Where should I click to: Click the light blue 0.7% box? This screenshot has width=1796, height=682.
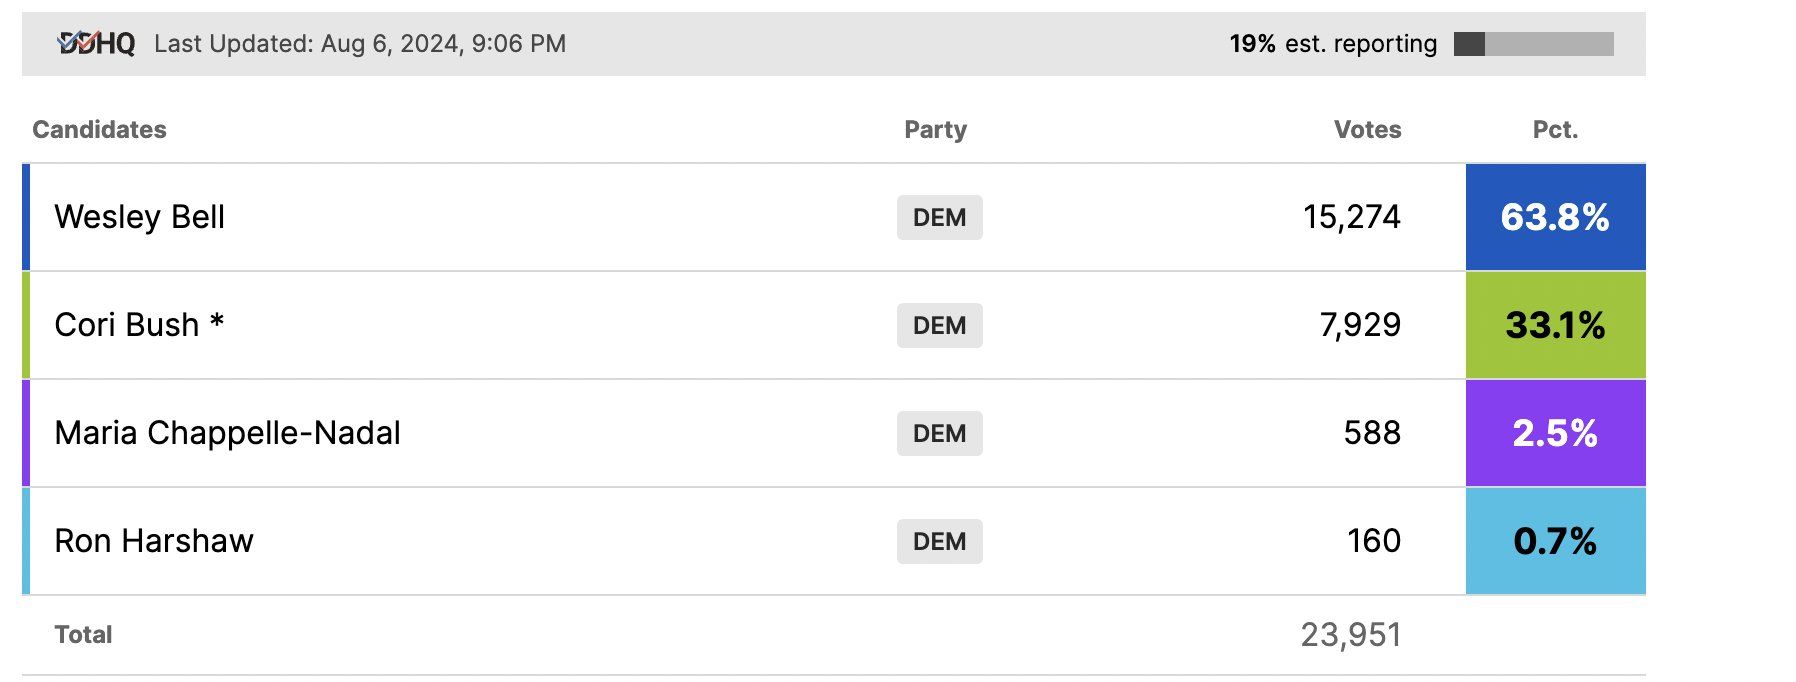pyautogui.click(x=1555, y=541)
